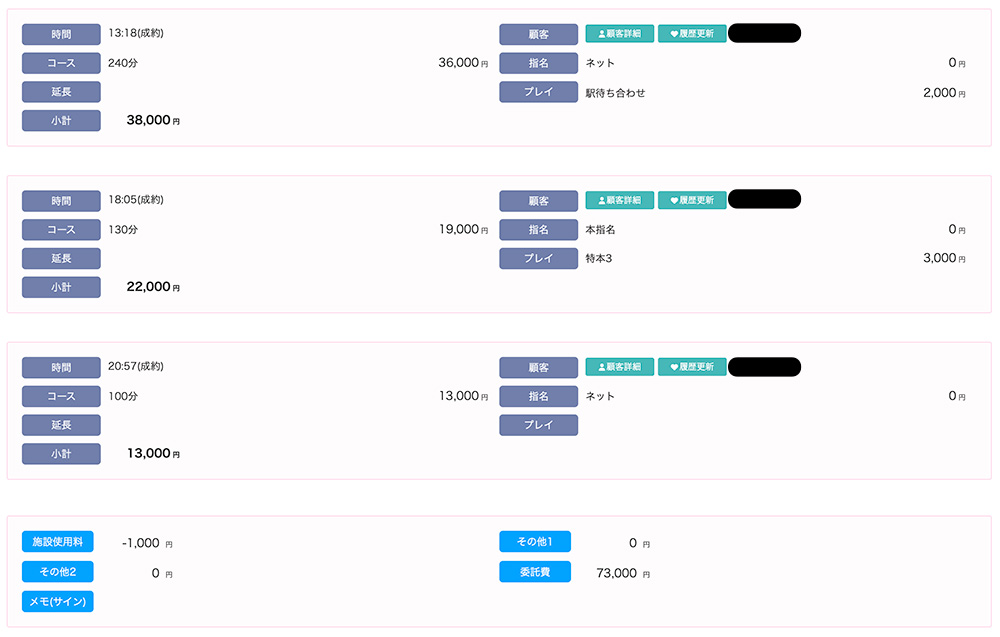
Task: Click the 施設使用料 label button
Action: pyautogui.click(x=58, y=542)
